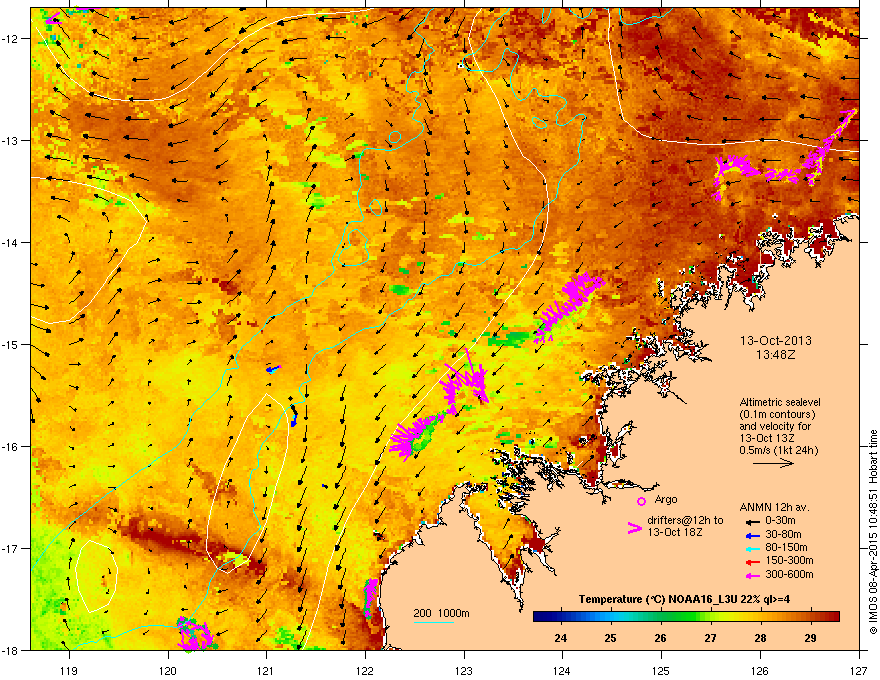Click the '200 1000m' contour depth label
880x680 pixels.
pos(442,613)
